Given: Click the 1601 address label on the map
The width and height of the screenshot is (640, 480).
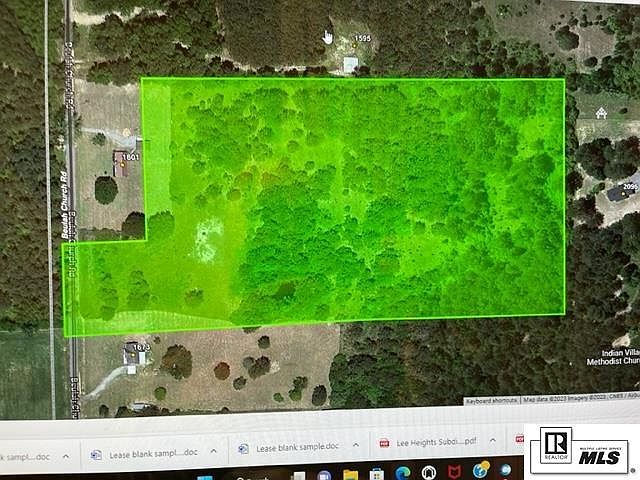Looking at the screenshot, I should [131, 157].
